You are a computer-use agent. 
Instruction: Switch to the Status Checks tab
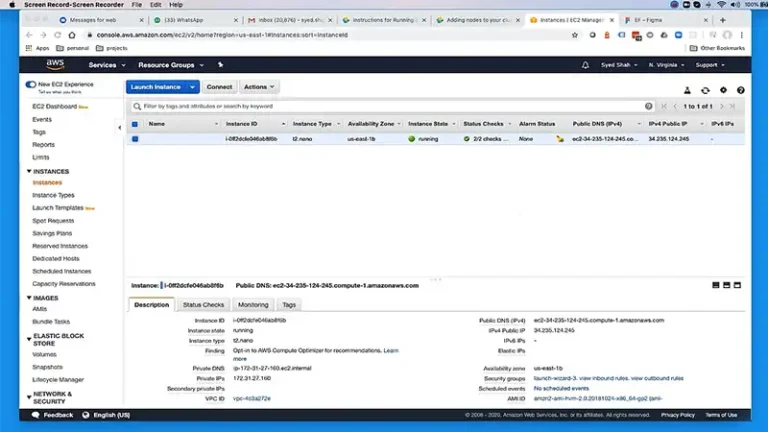coord(203,305)
